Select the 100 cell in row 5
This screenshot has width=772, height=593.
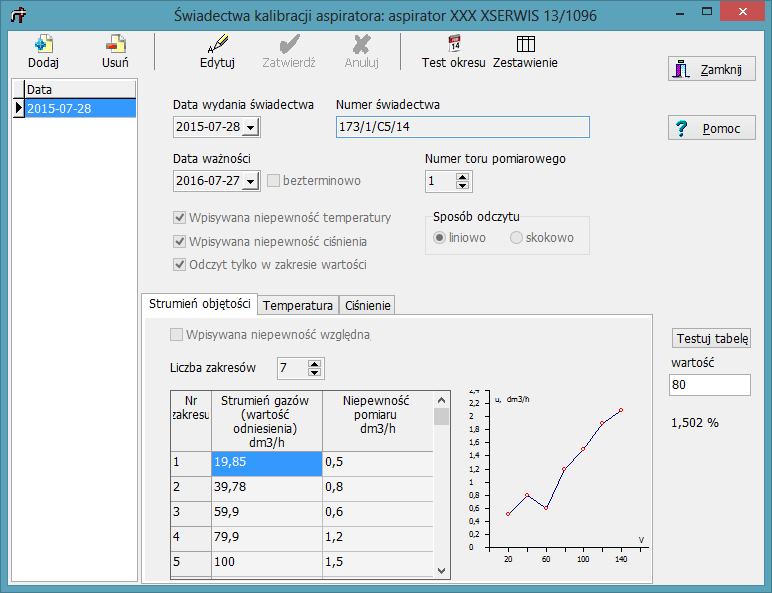267,563
